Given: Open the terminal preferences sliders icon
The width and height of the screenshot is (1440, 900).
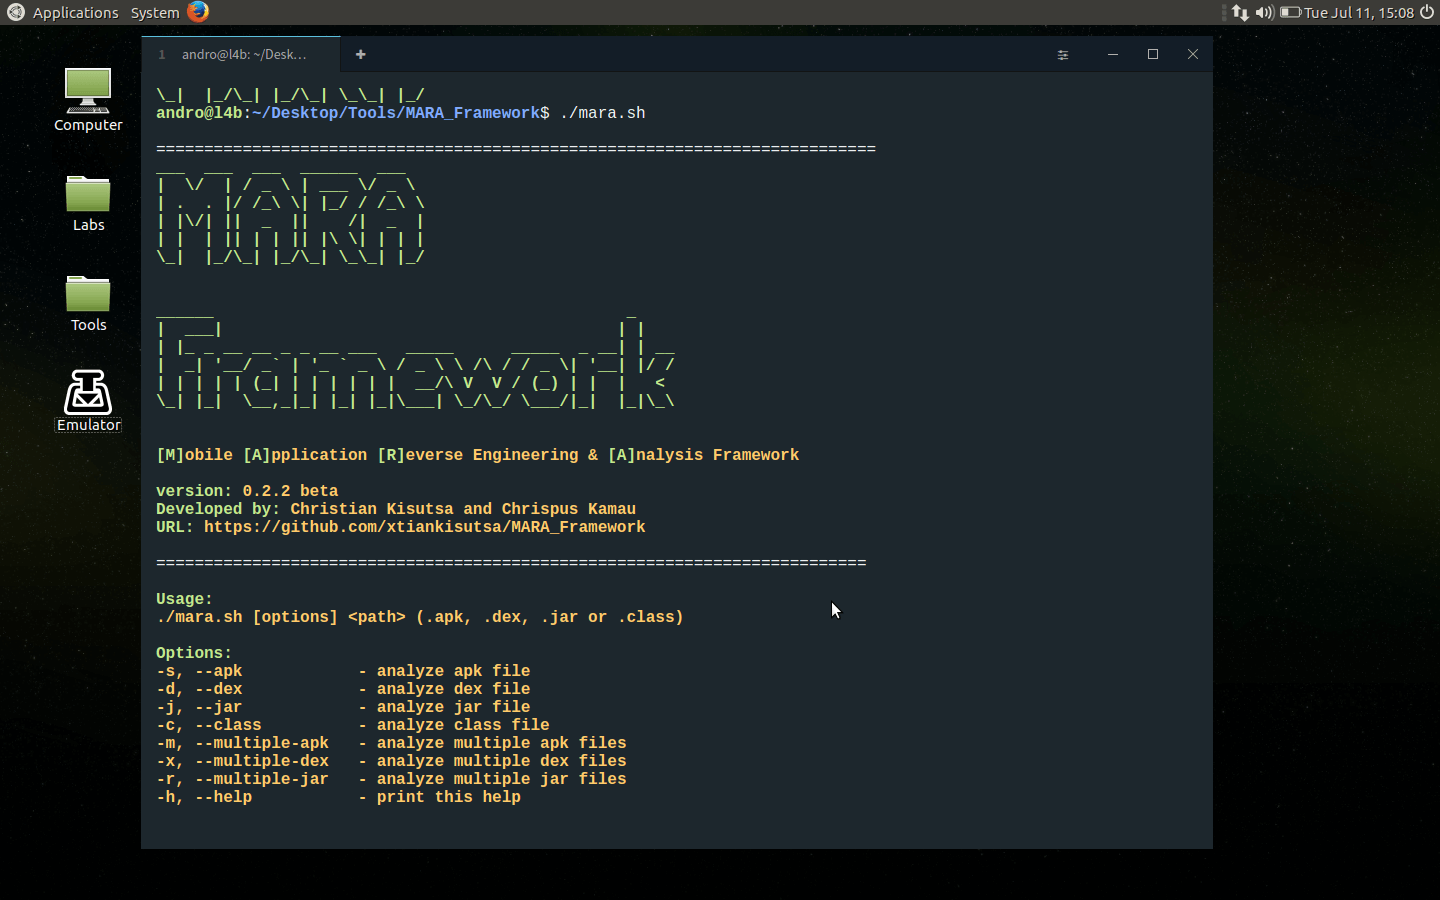Looking at the screenshot, I should pos(1063,55).
